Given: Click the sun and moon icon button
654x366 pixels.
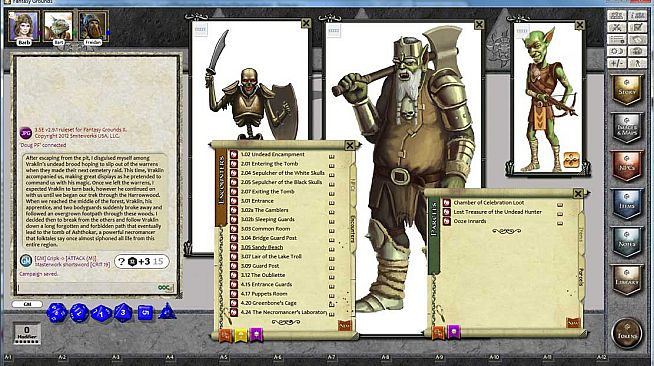Looking at the screenshot, I should coord(617,51).
